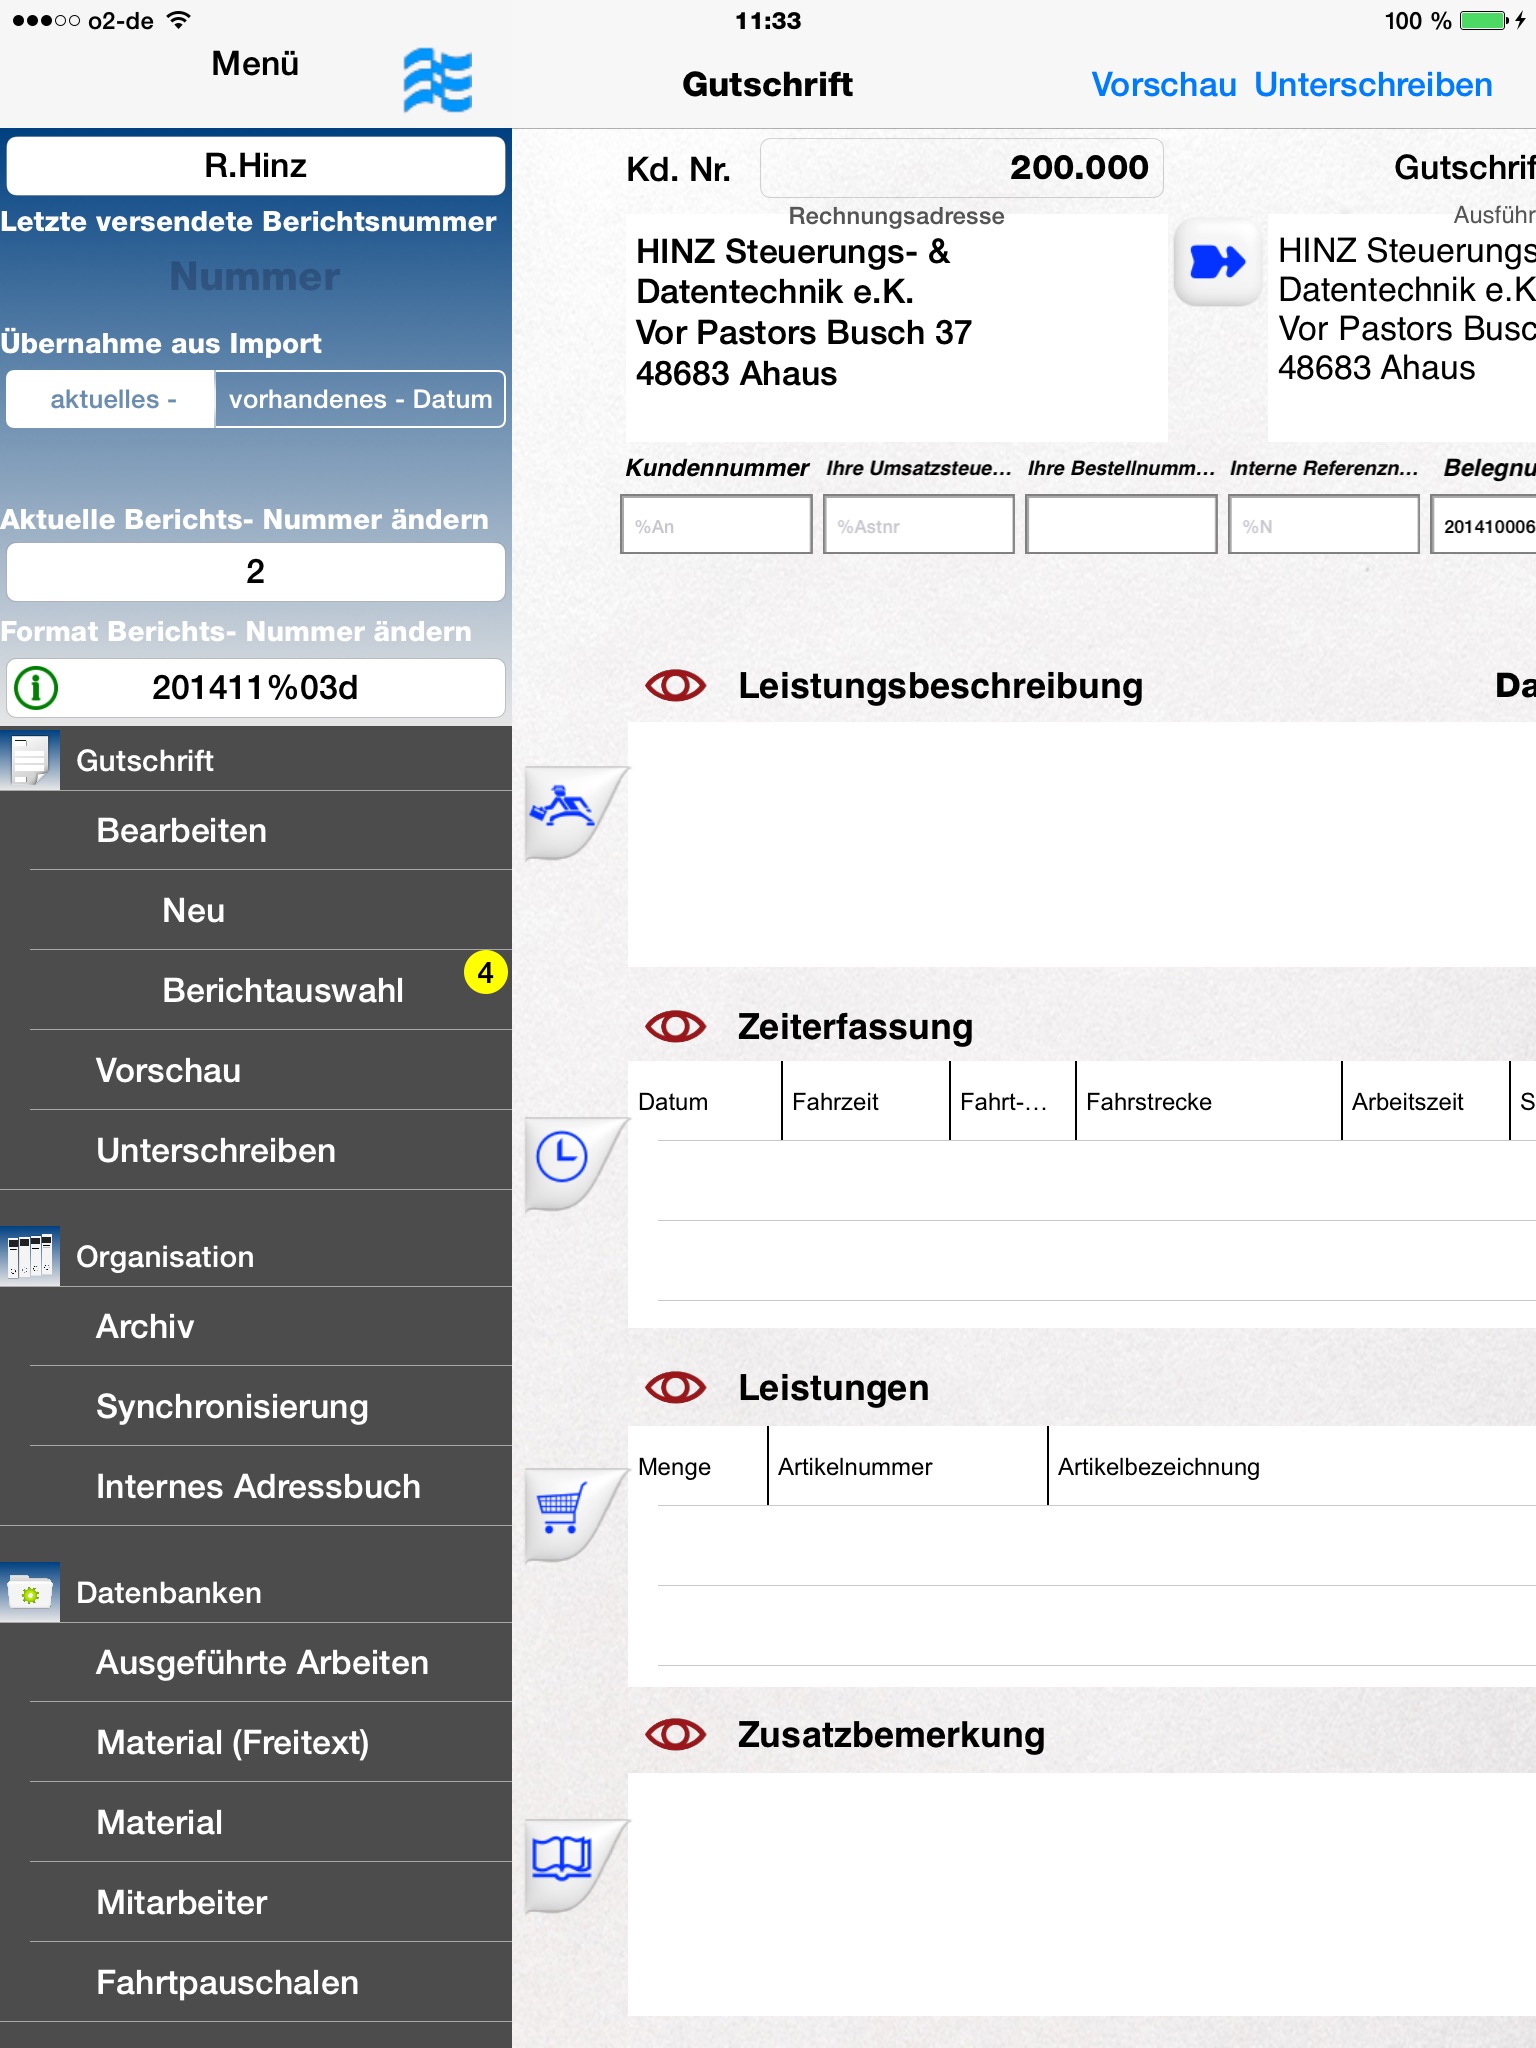Image resolution: width=1536 pixels, height=2048 pixels.
Task: Tap the Rechnungsadresse address box
Action: coord(896,328)
